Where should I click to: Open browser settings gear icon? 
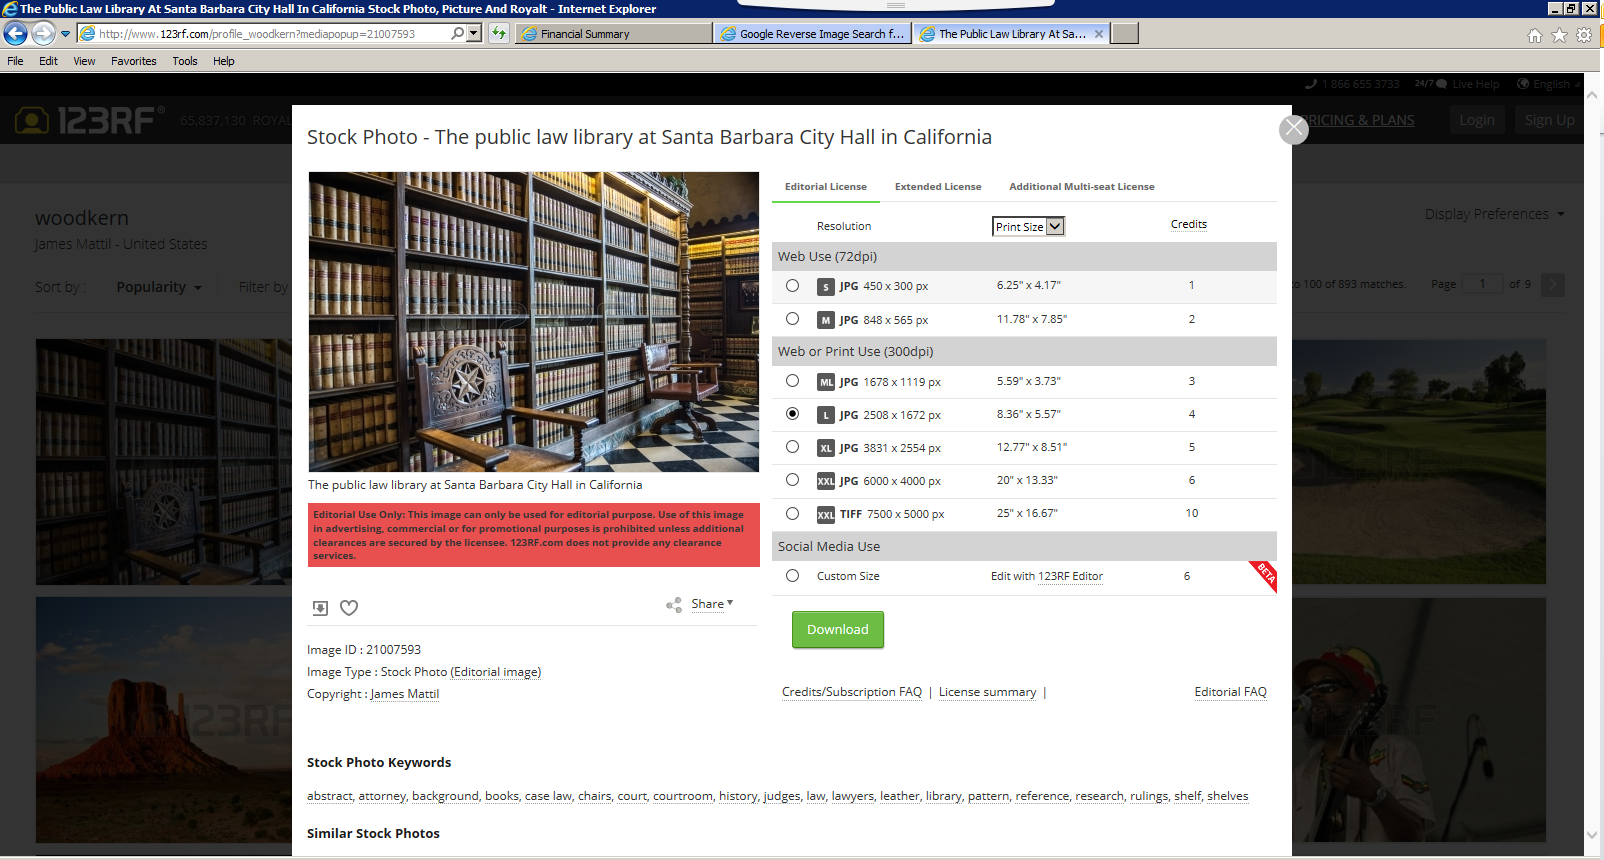click(x=1584, y=35)
